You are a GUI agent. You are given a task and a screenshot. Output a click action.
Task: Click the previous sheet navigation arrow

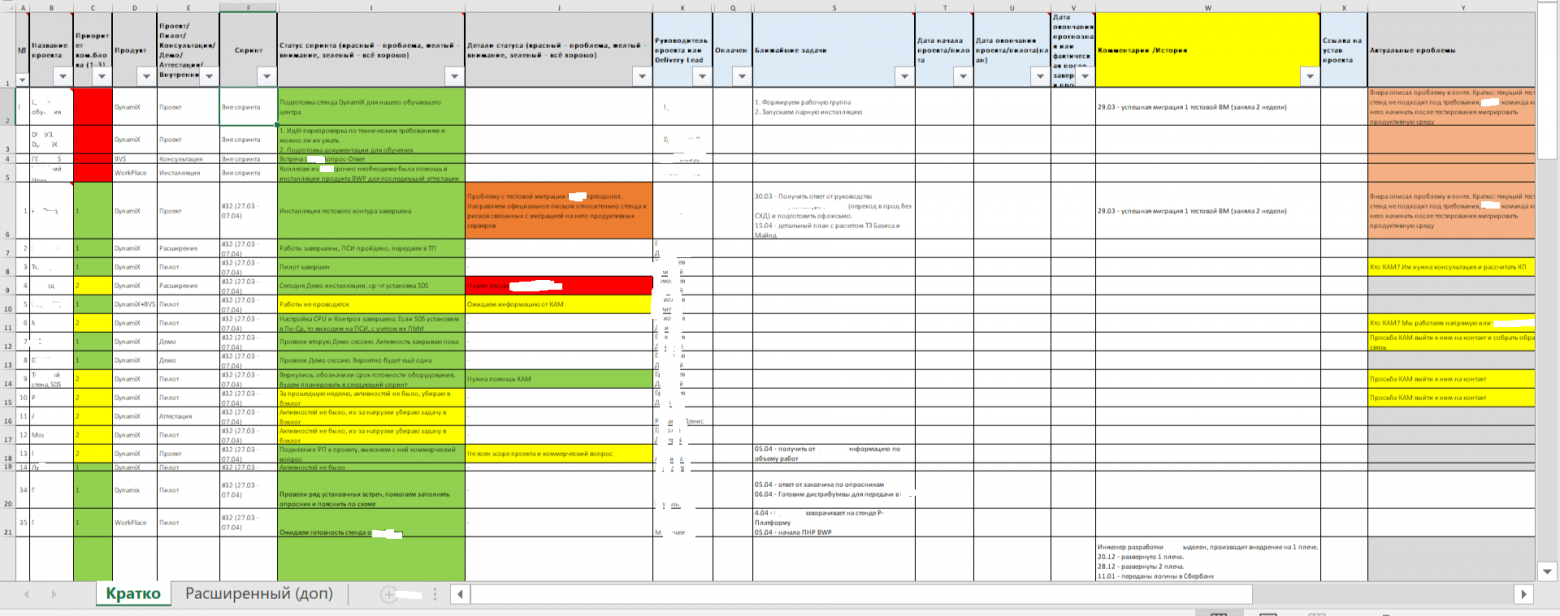(x=26, y=594)
